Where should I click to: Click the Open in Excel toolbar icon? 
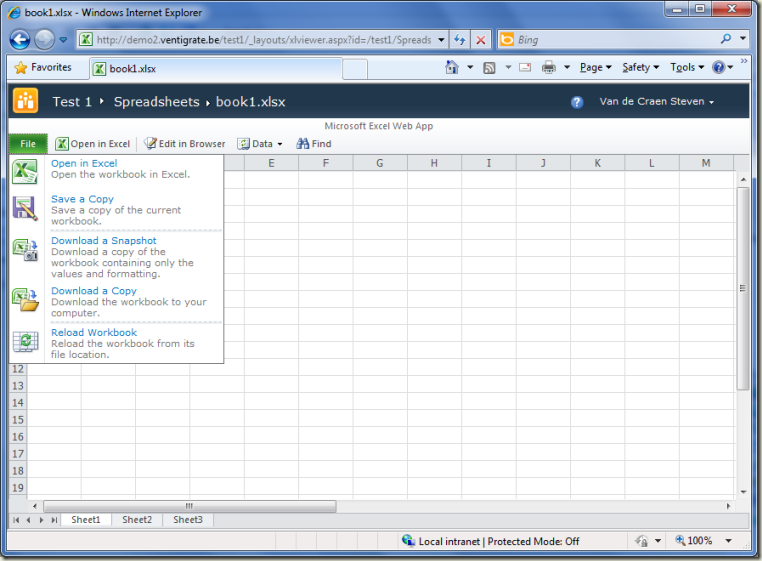tap(62, 144)
